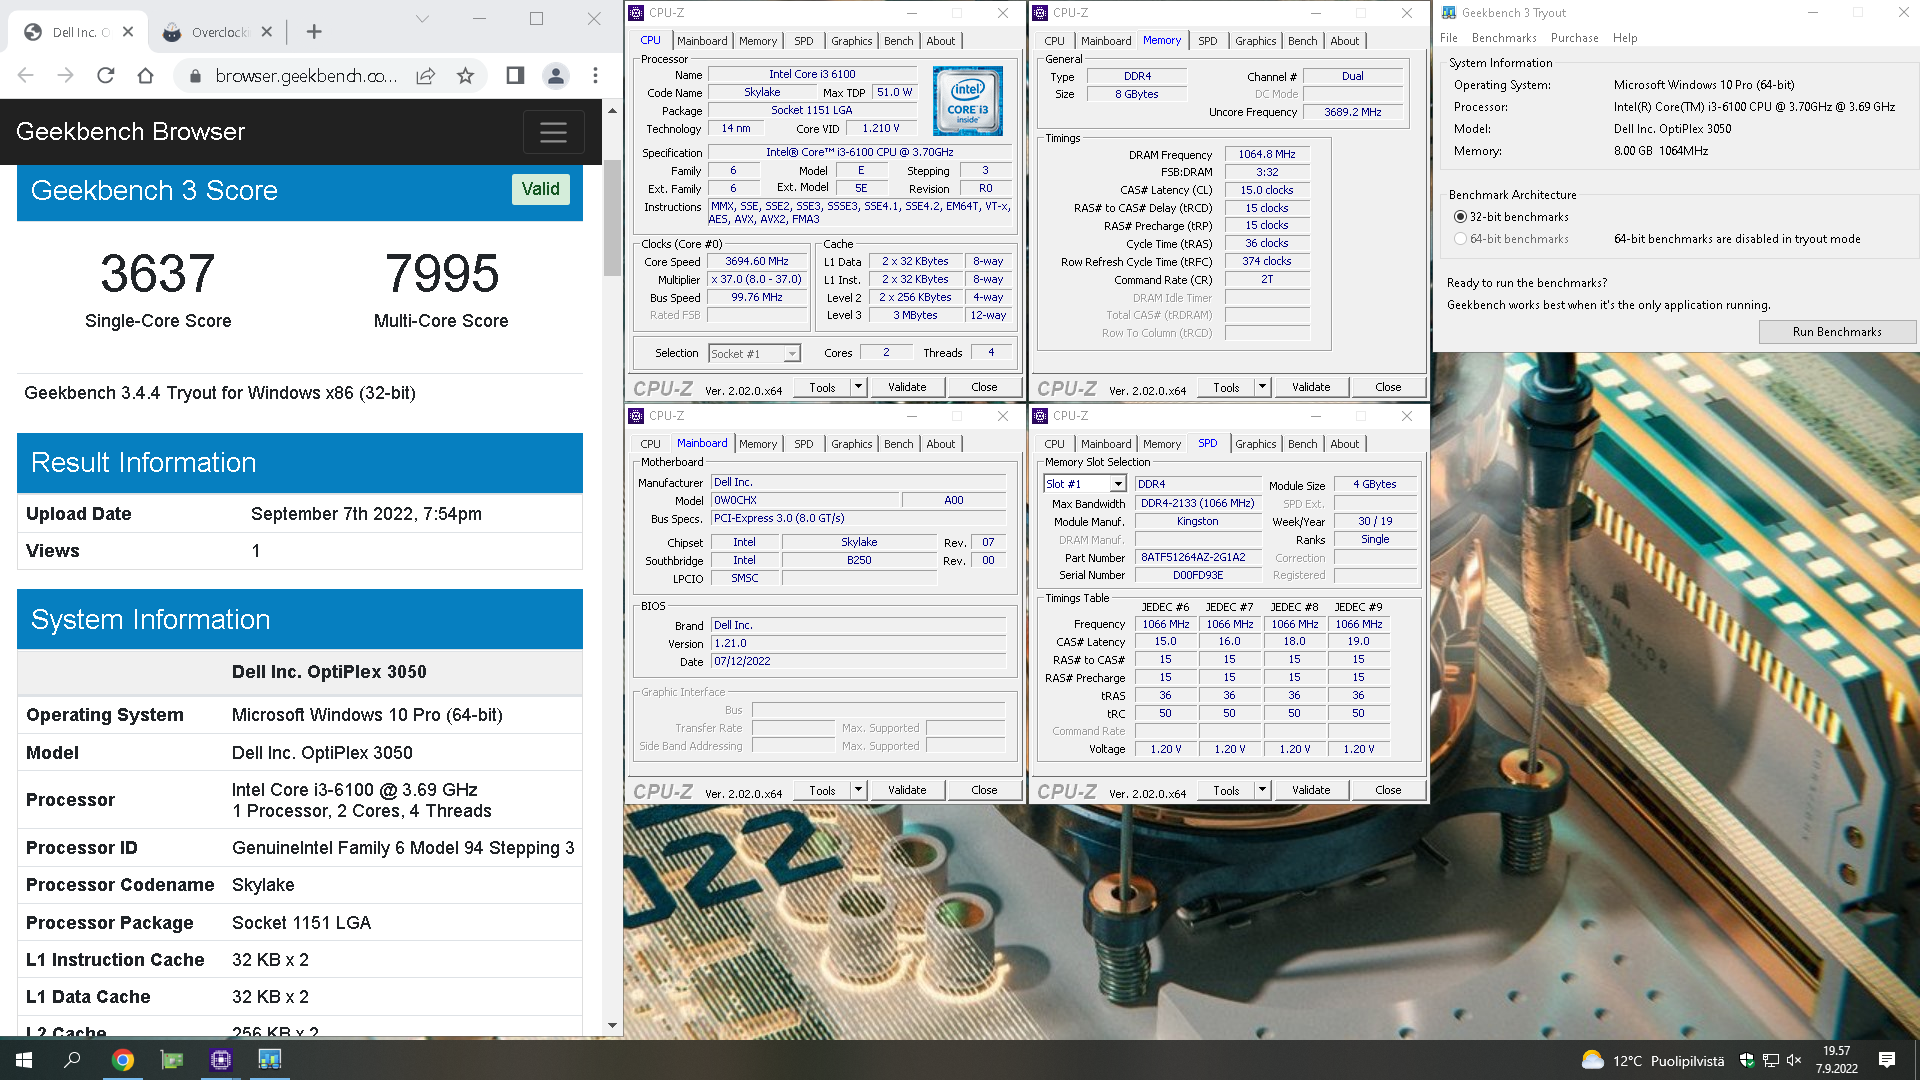Close the Dell Inc. browser tab
Screen dimensions: 1920x1080
click(128, 32)
